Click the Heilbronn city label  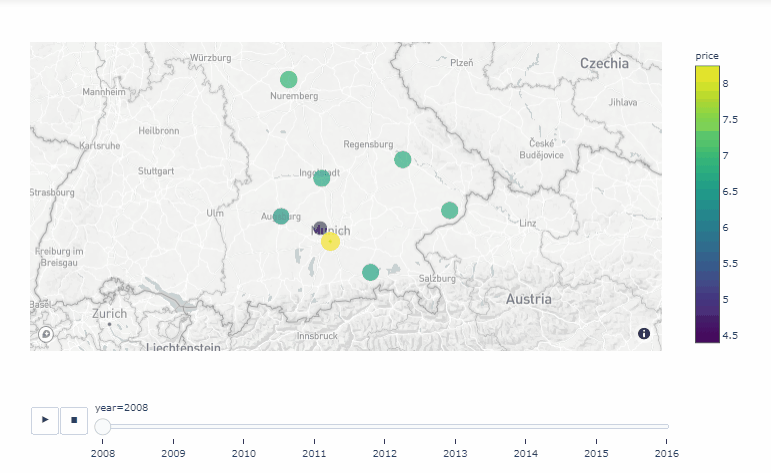pos(159,131)
